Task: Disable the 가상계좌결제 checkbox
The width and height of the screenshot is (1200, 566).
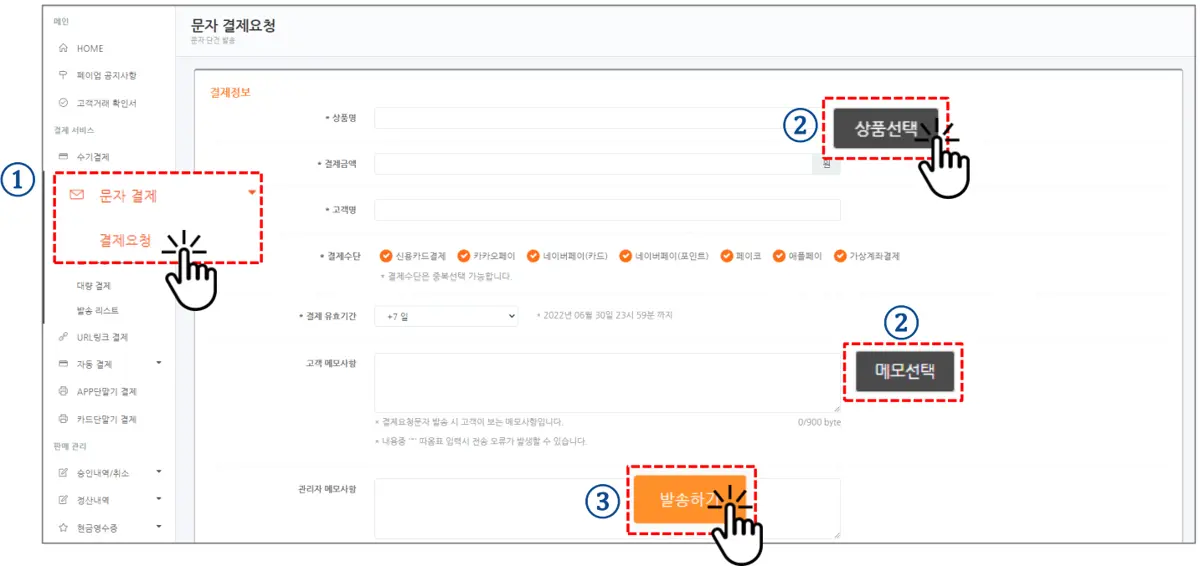Action: 838,256
